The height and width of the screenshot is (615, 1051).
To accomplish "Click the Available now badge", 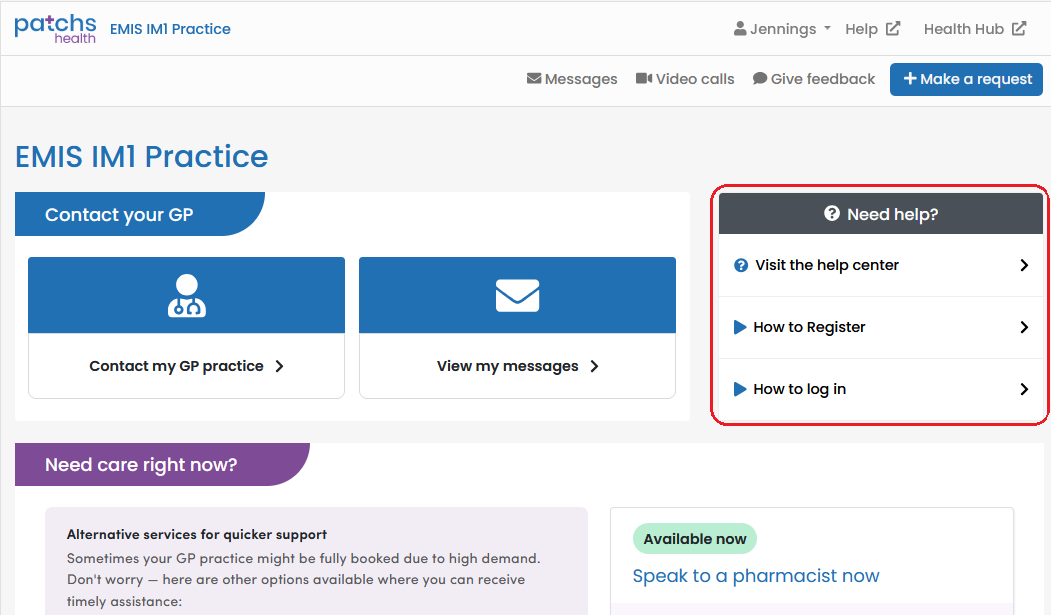I will (694, 539).
